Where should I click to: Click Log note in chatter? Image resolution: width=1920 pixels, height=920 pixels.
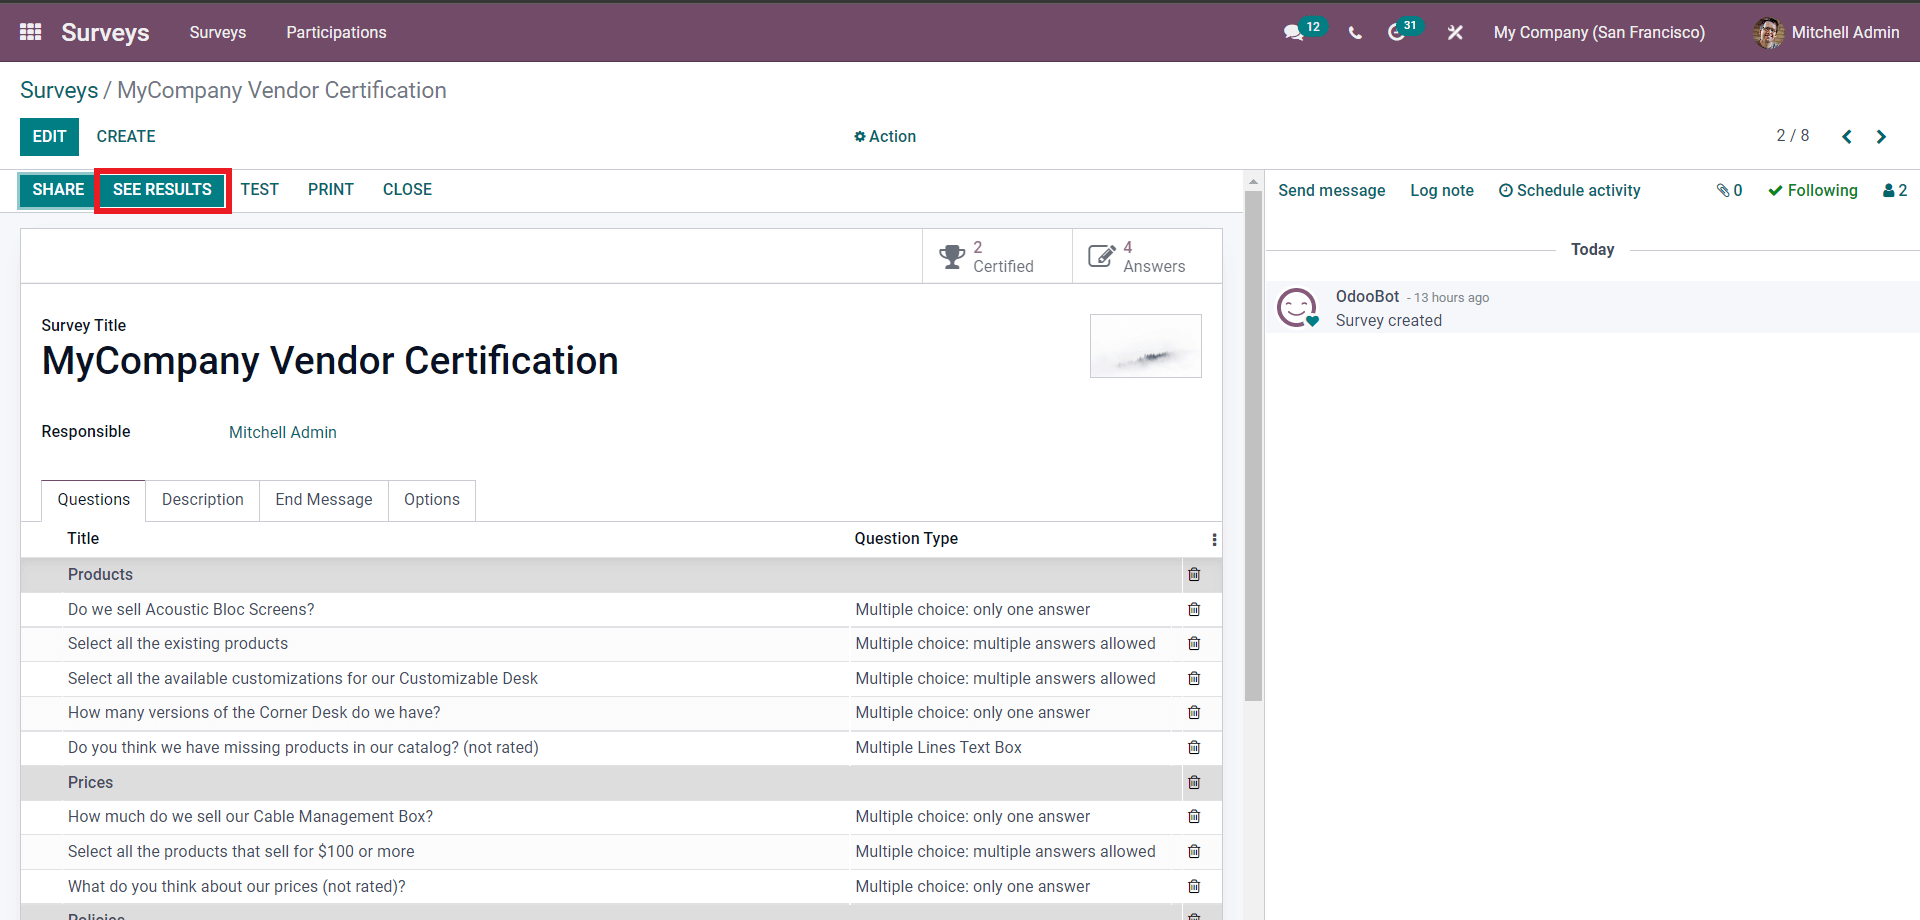(x=1442, y=190)
